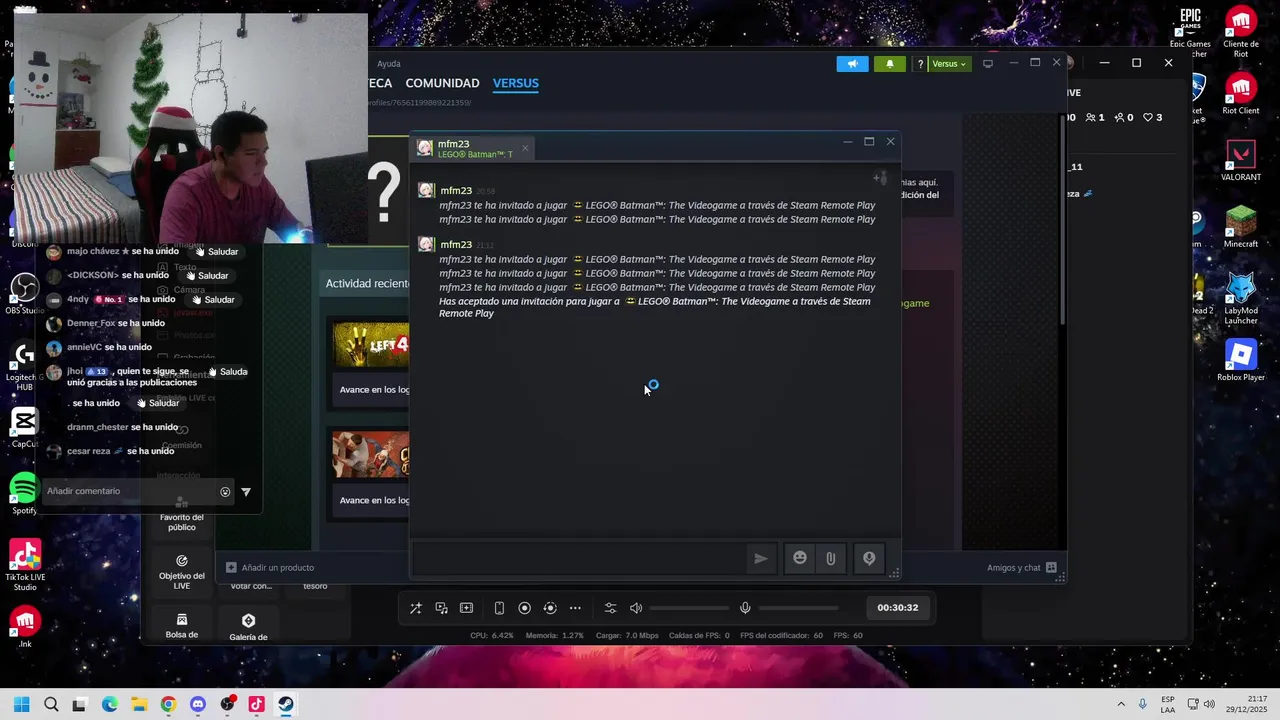The image size is (1280, 720).
Task: Start recording with the record button
Action: (x=524, y=608)
